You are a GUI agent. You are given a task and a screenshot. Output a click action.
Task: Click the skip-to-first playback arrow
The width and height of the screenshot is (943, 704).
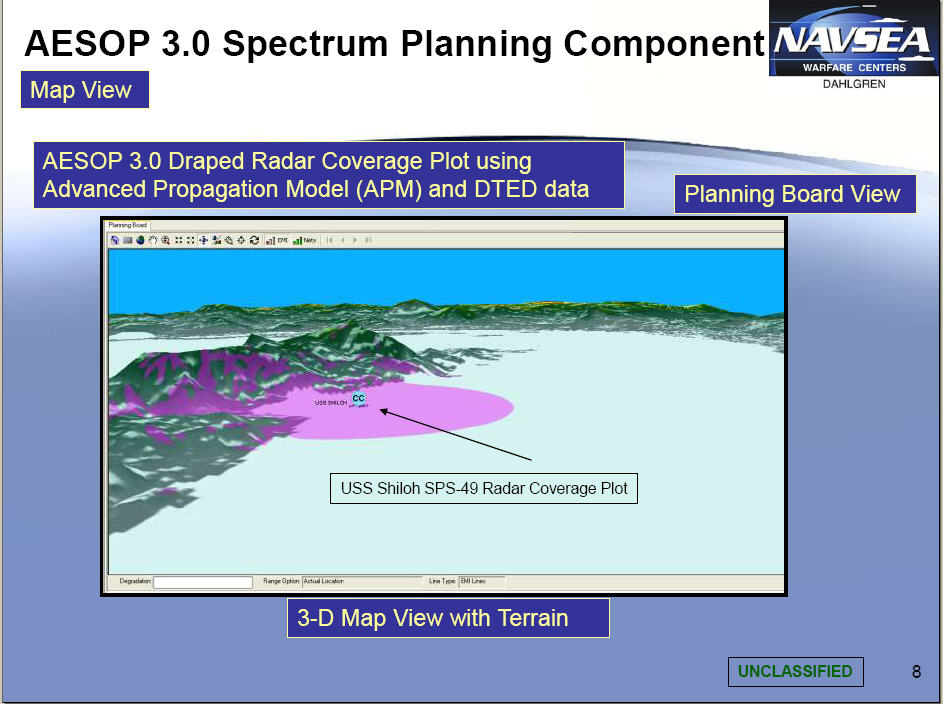(330, 240)
